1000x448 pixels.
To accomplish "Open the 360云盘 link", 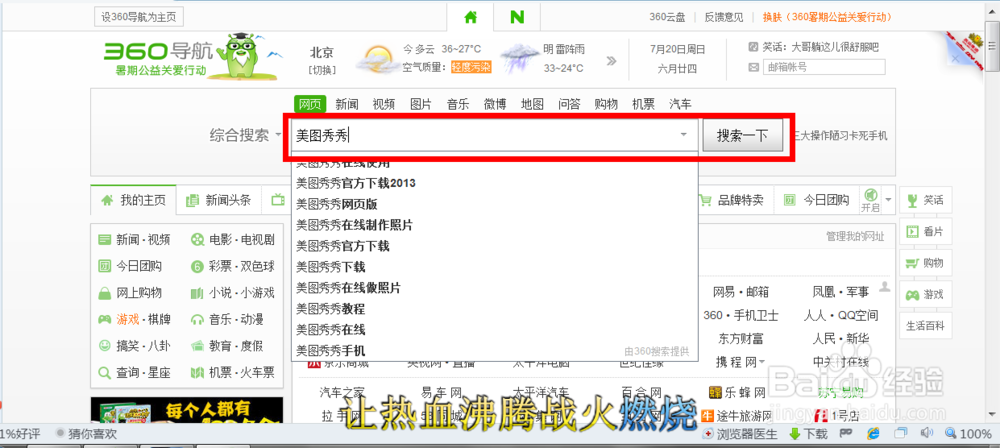I will pyautogui.click(x=667, y=17).
